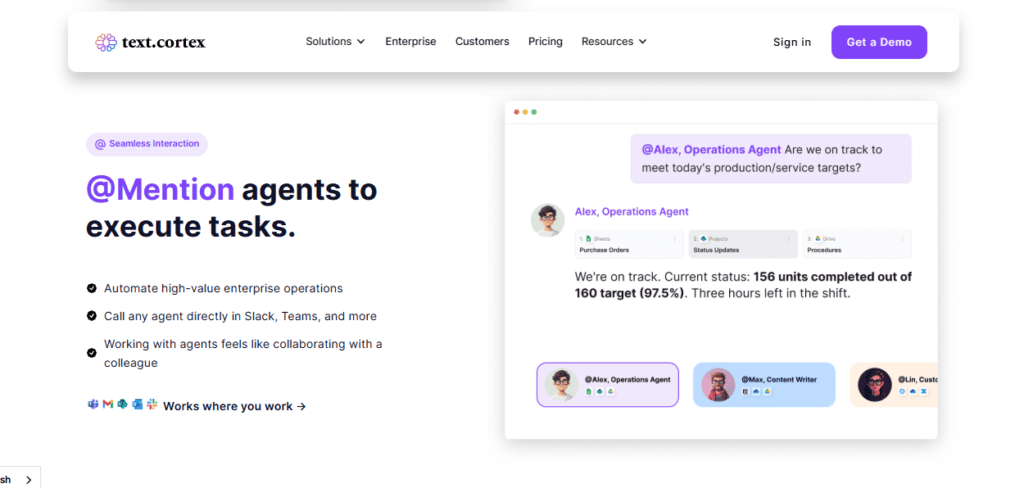Click the Drive icon in @Alex agent card
Viewport: 1024px width, 488px height.
pyautogui.click(x=611, y=391)
